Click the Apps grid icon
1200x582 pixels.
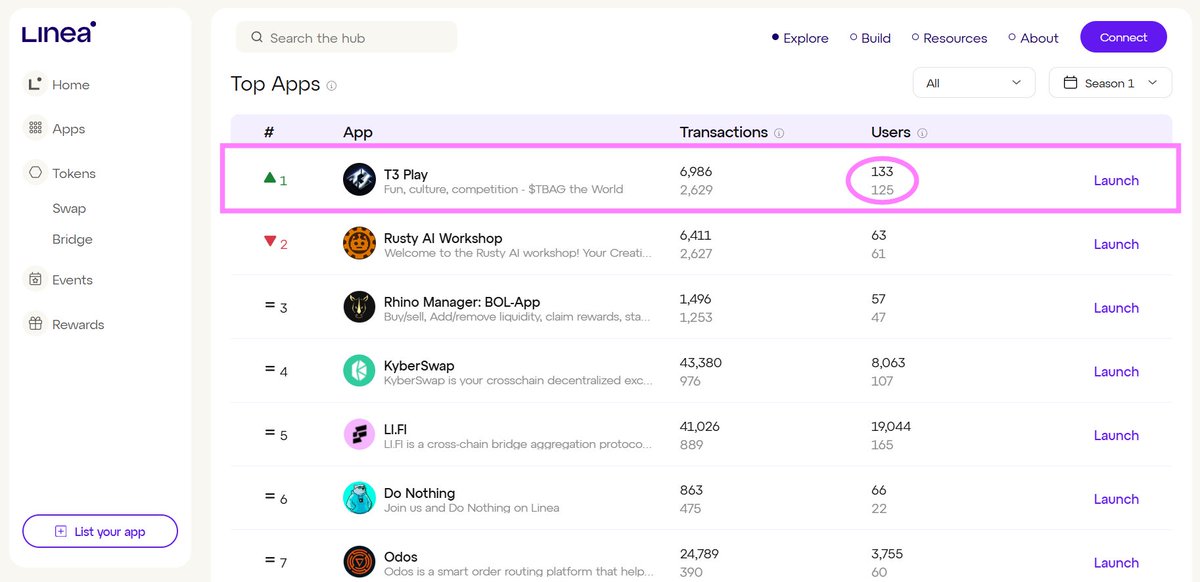(x=35, y=129)
